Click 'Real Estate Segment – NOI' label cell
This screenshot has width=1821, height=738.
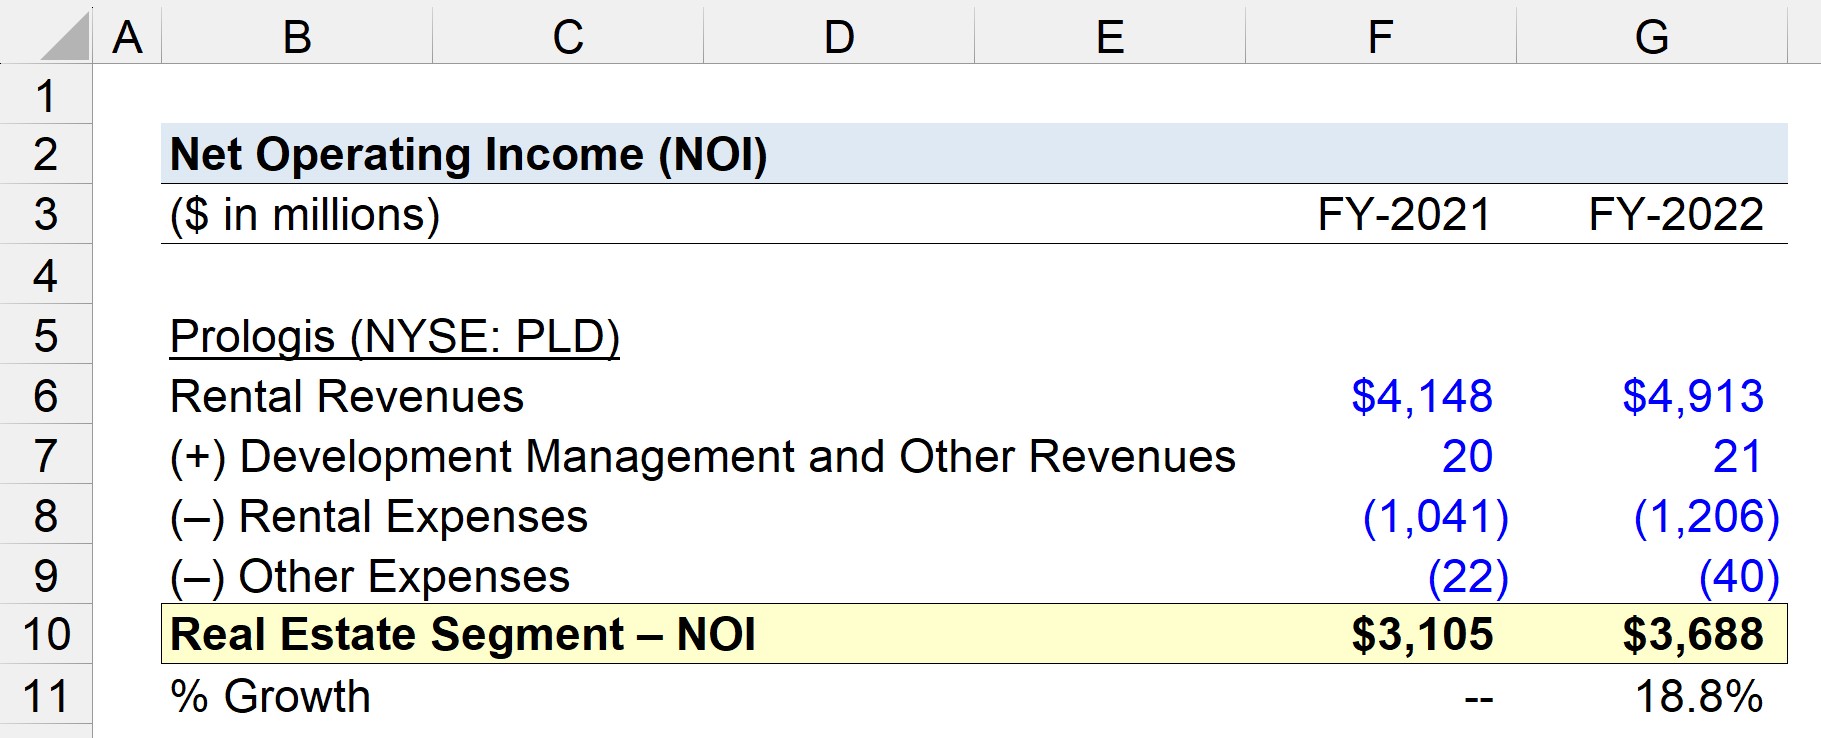463,635
